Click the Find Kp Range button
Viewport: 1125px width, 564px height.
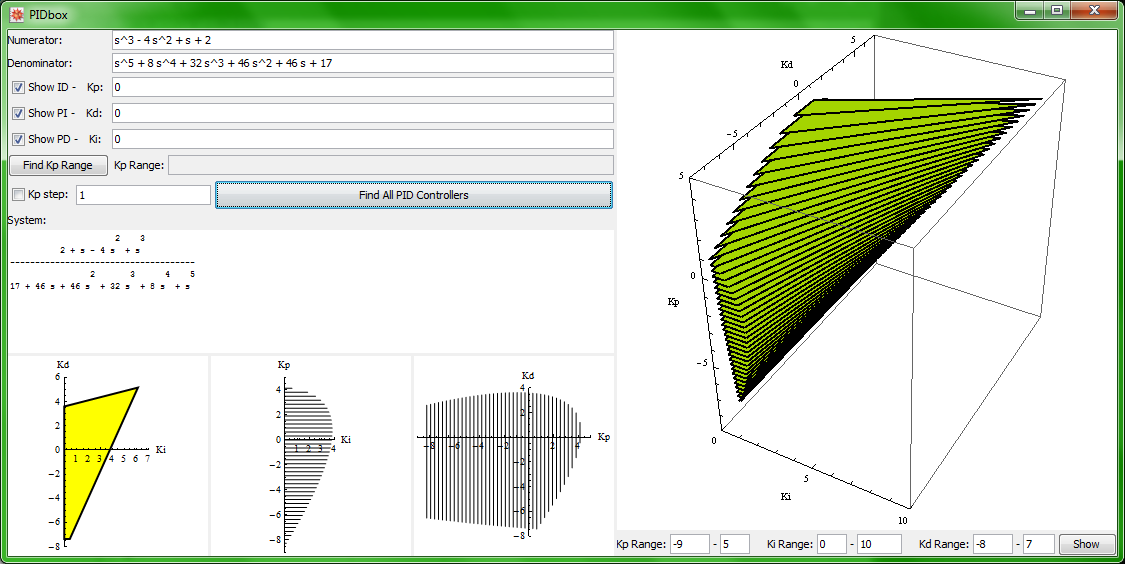pyautogui.click(x=58, y=165)
